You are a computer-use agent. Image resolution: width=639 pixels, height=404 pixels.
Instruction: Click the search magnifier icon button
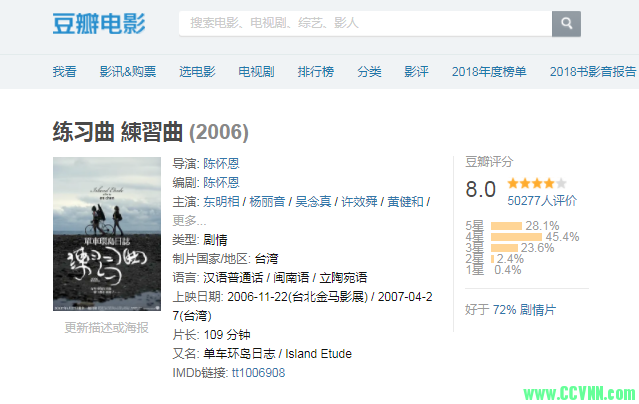[x=566, y=24]
